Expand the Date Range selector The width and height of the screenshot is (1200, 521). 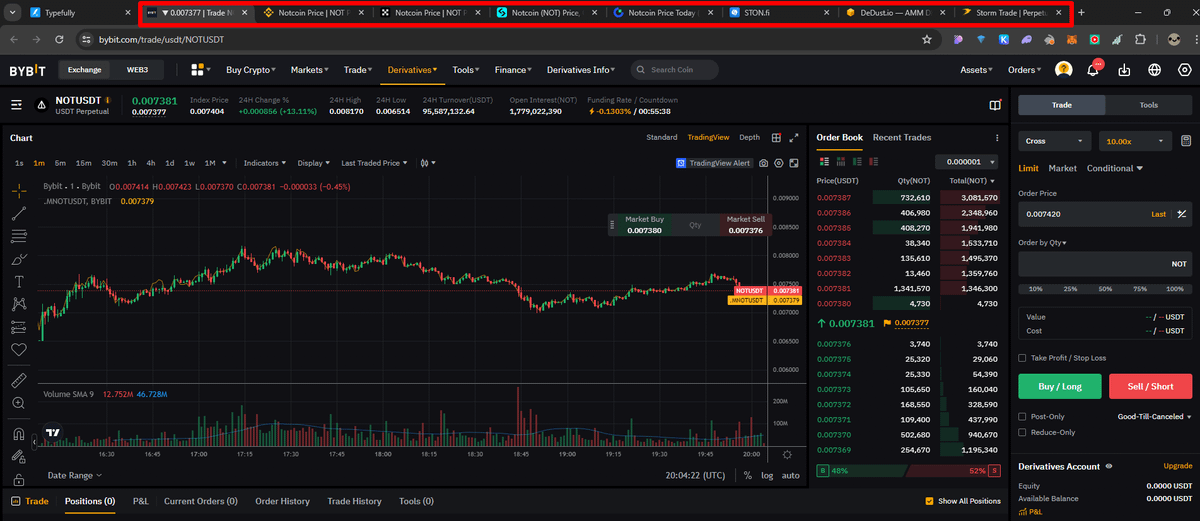tap(74, 476)
